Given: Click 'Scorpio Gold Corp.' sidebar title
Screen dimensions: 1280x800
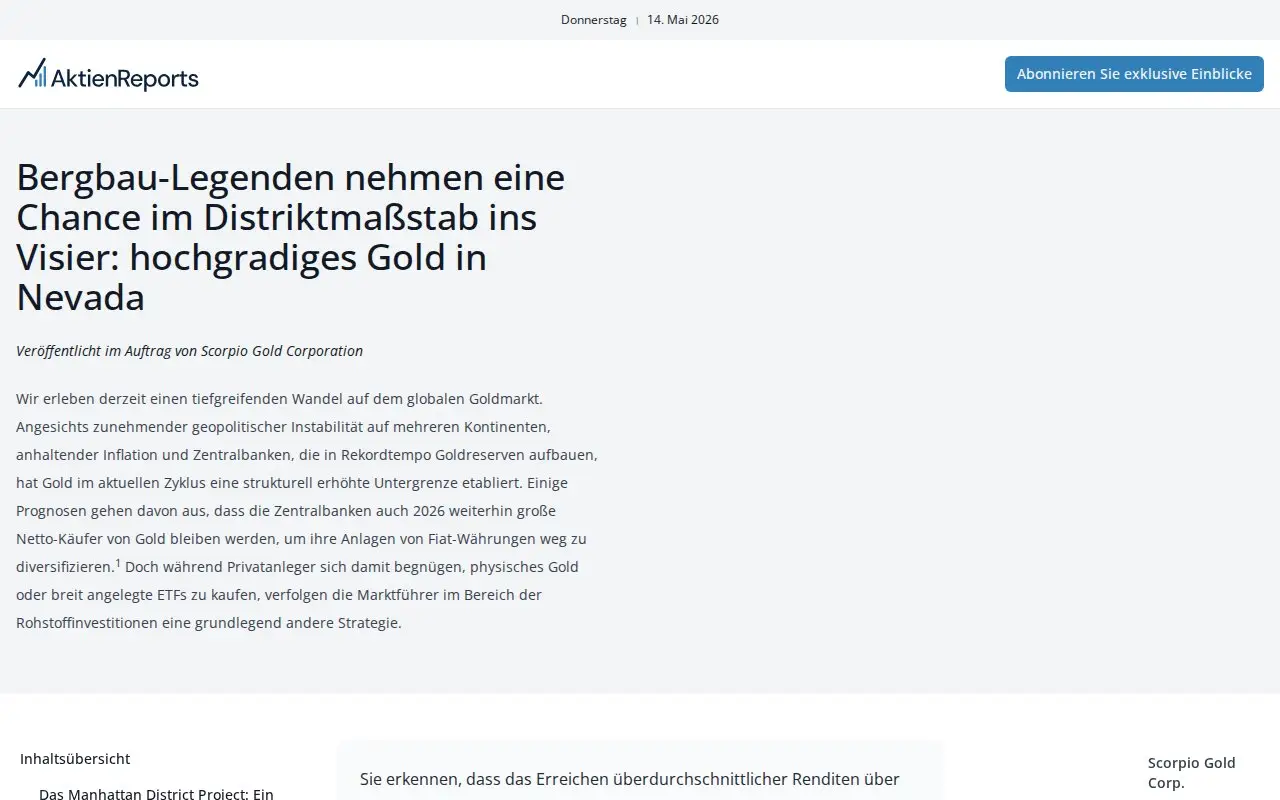Looking at the screenshot, I should [x=1192, y=773].
